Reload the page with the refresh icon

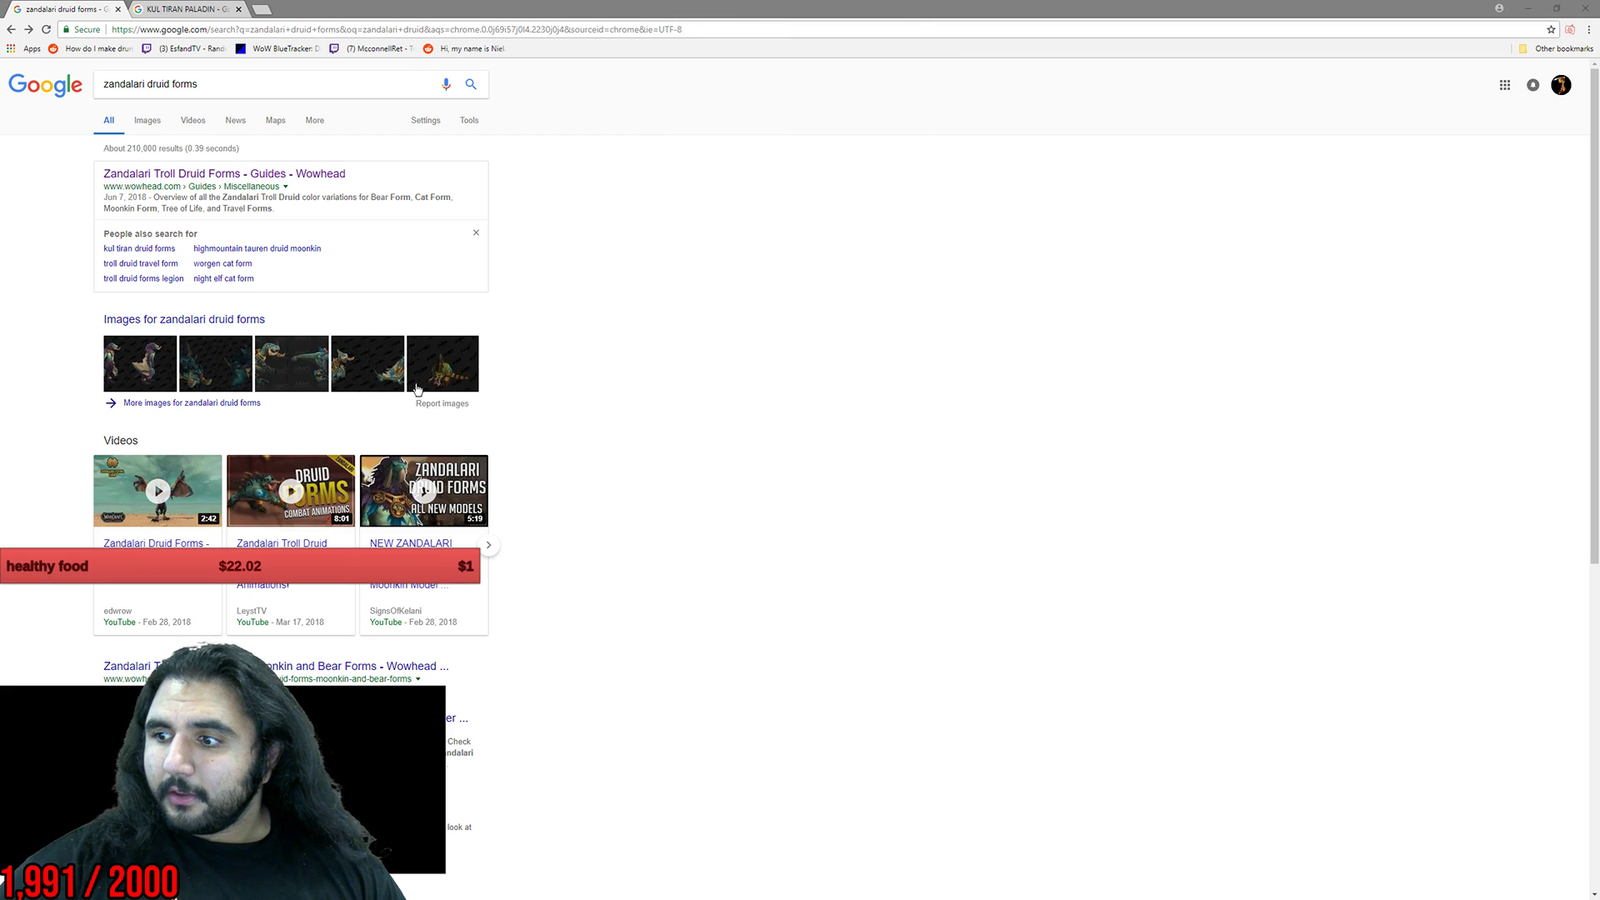(x=46, y=29)
